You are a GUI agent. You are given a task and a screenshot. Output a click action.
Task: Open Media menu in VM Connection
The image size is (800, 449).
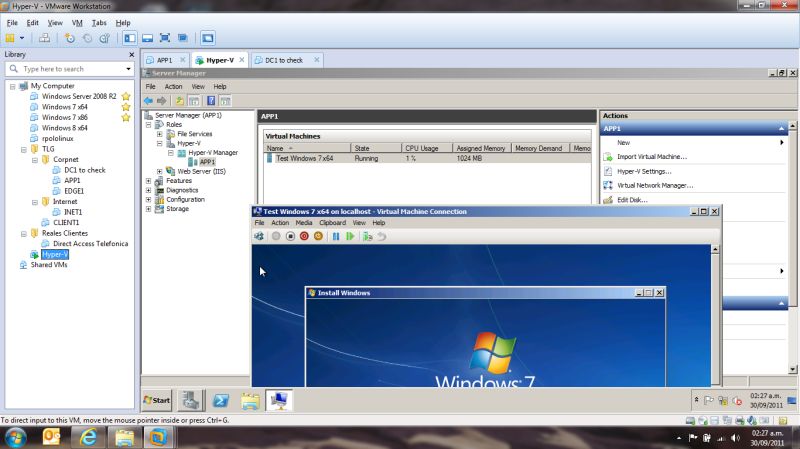coord(304,223)
